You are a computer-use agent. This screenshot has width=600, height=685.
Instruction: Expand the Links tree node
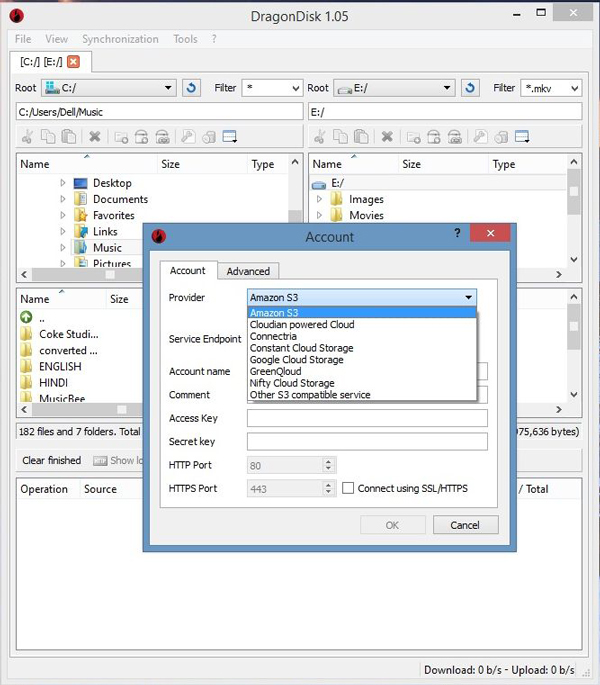[x=62, y=231]
